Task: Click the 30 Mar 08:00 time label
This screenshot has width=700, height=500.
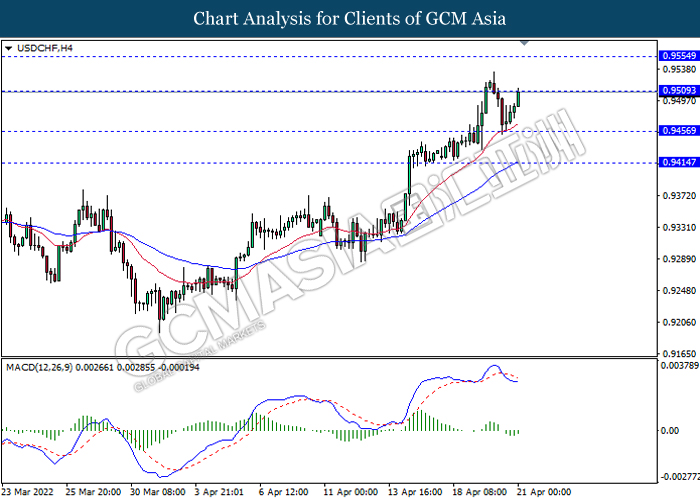Action: [x=158, y=492]
